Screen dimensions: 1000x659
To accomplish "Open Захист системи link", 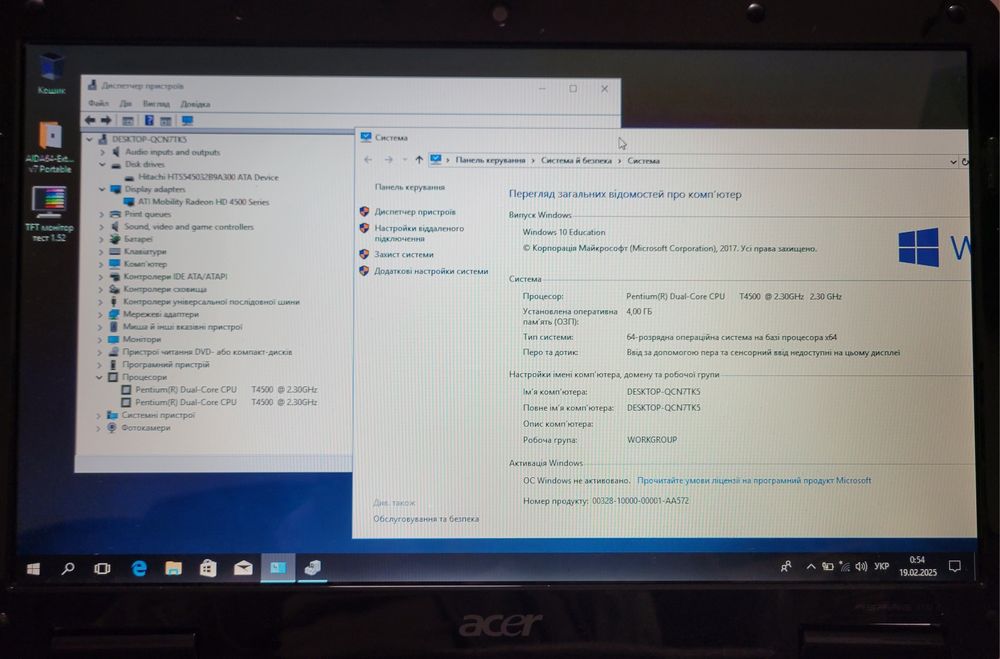I will [x=404, y=255].
